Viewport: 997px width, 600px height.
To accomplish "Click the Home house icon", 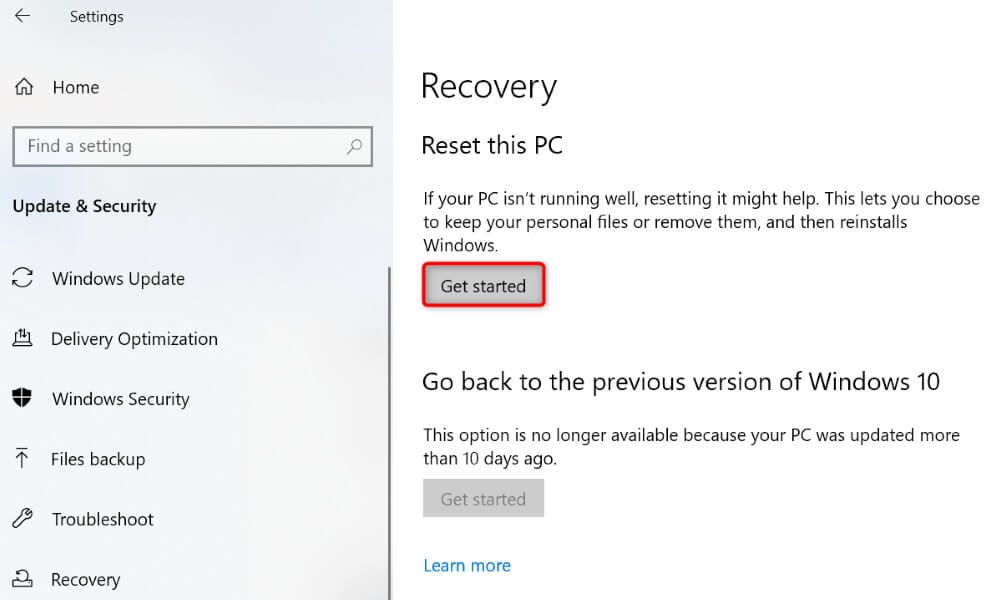I will tap(22, 87).
